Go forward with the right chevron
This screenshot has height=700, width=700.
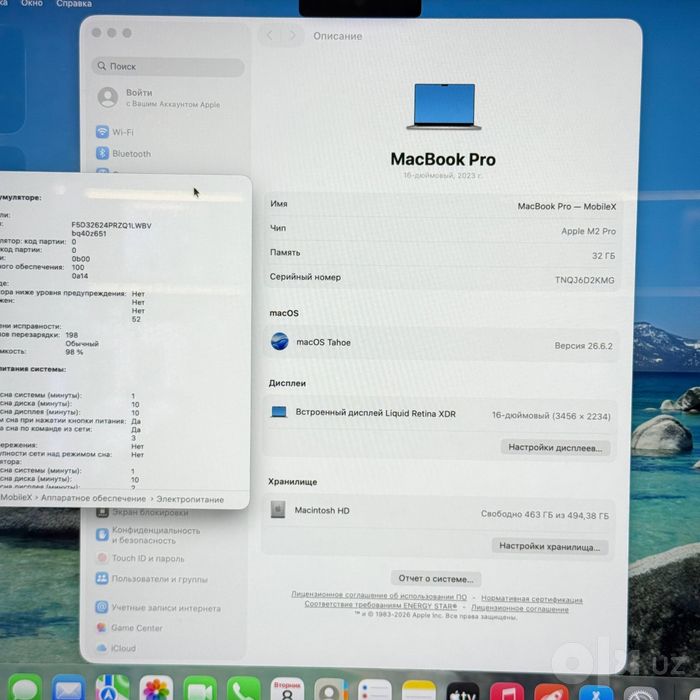pyautogui.click(x=293, y=35)
